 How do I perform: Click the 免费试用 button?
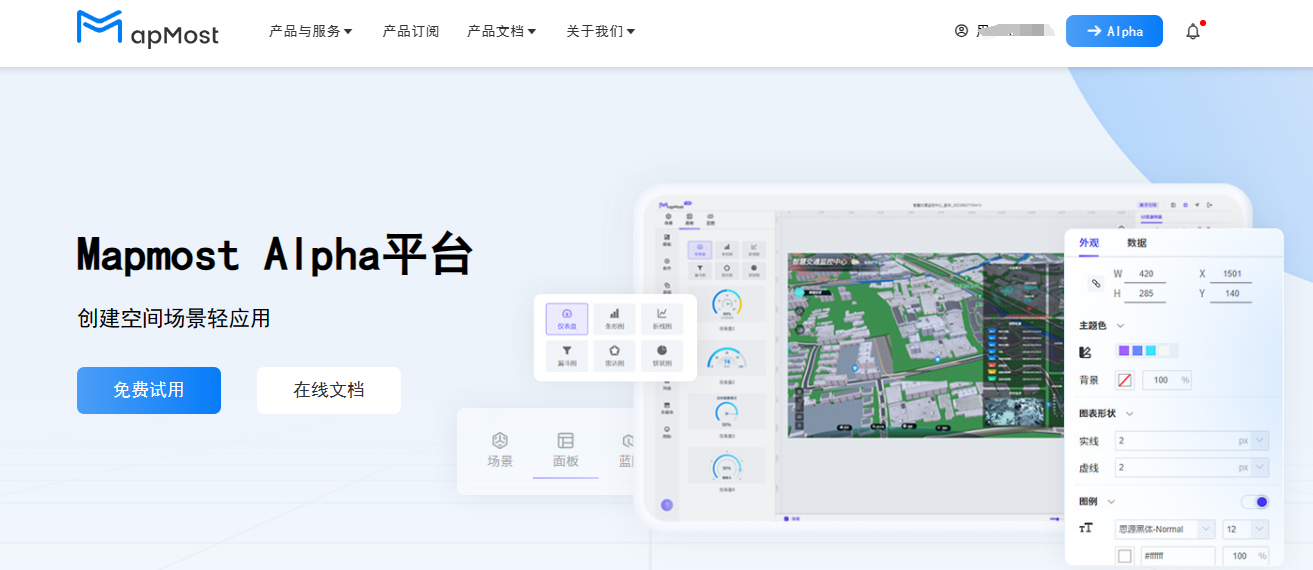(149, 390)
